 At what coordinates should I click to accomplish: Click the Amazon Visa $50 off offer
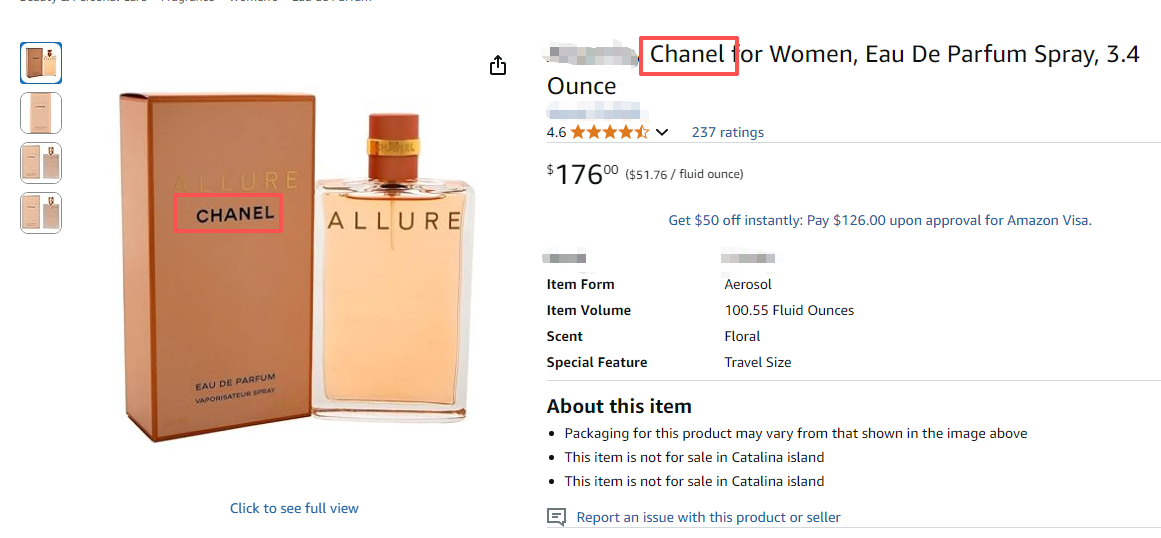[880, 220]
